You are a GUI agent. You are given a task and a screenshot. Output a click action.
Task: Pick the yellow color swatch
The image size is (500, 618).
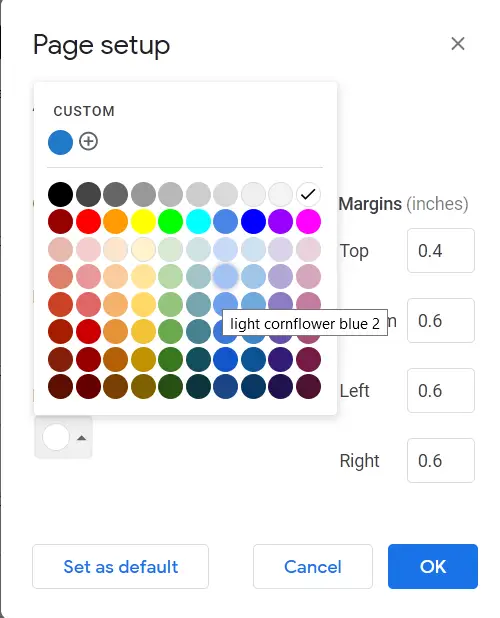click(x=143, y=222)
